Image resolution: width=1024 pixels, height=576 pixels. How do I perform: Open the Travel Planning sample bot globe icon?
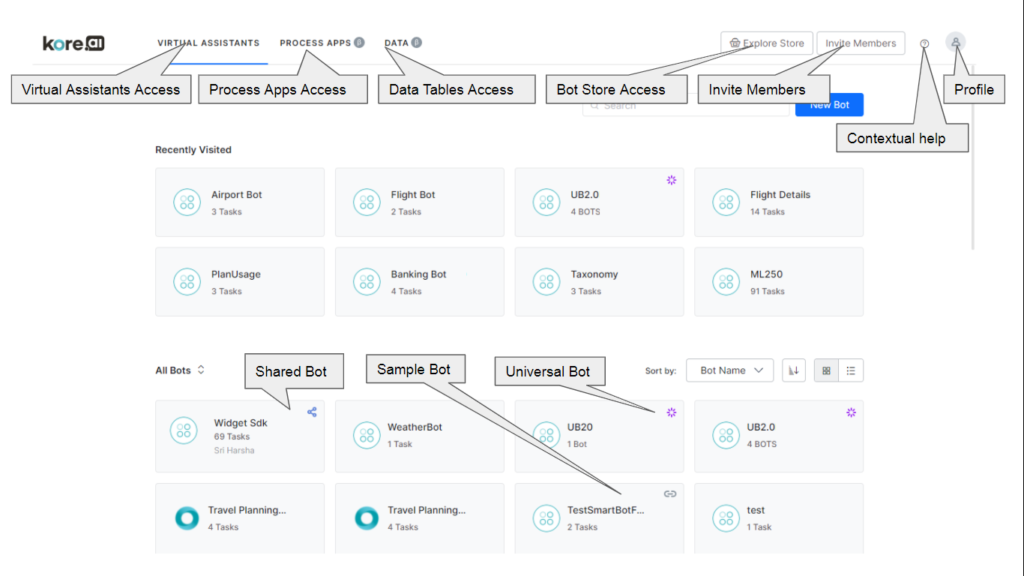(186, 518)
